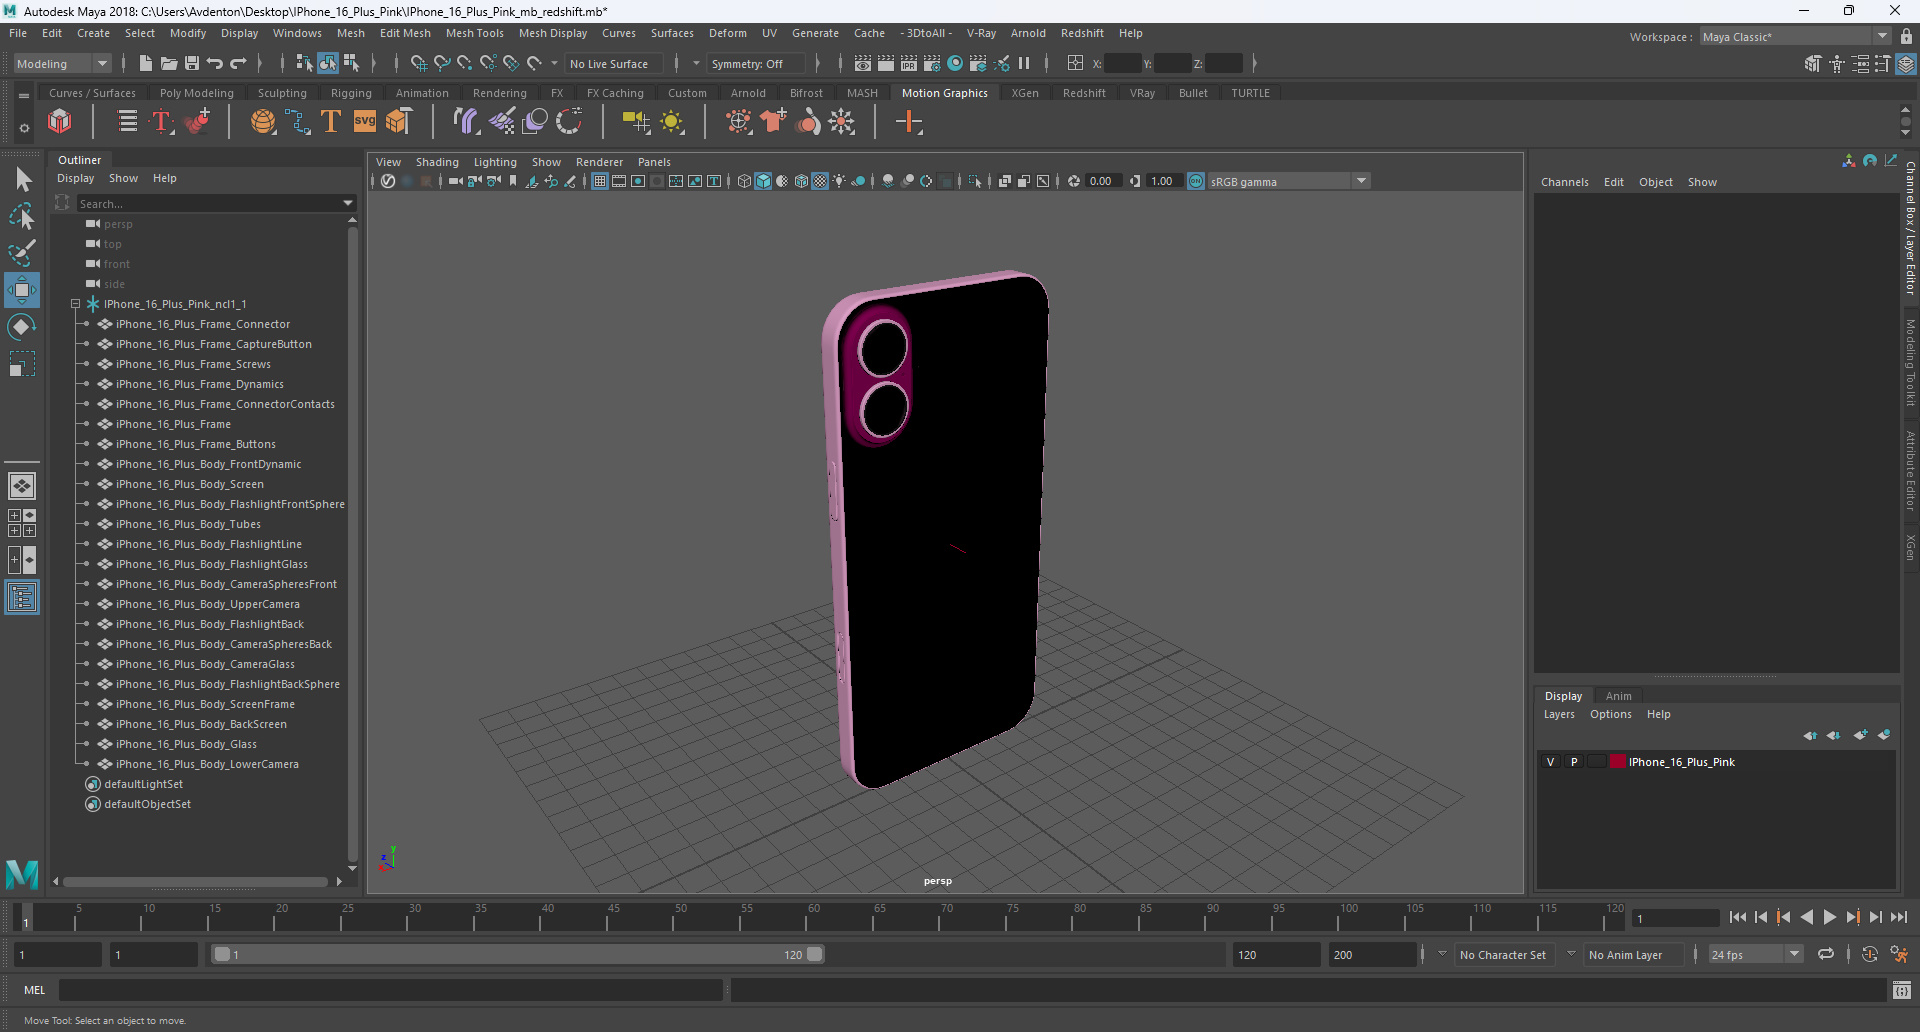The image size is (1920, 1032).
Task: Switch to single pane layout icon
Action: [x=22, y=486]
